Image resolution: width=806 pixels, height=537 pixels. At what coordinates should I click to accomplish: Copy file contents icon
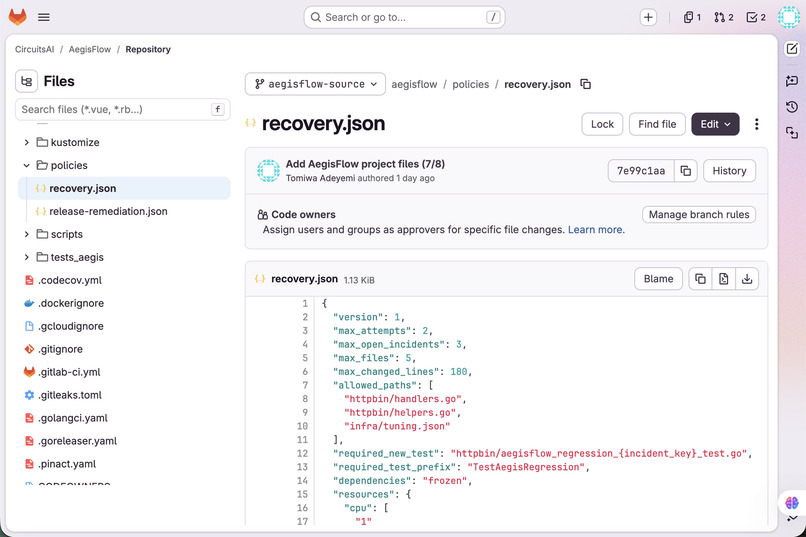pos(700,279)
